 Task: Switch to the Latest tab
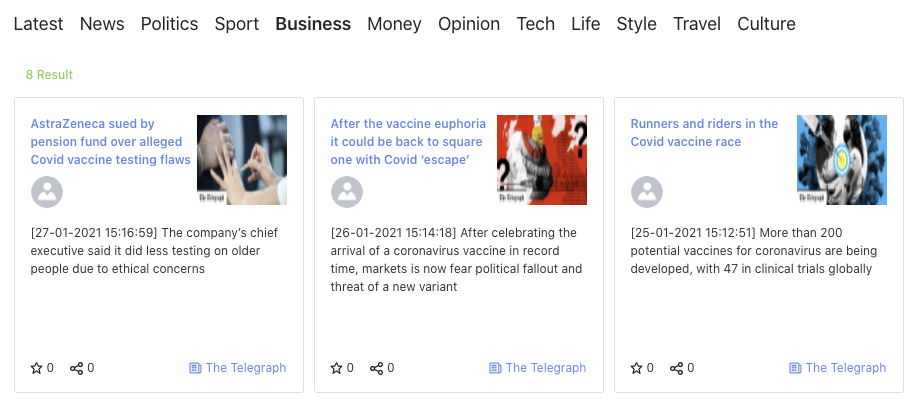38,24
